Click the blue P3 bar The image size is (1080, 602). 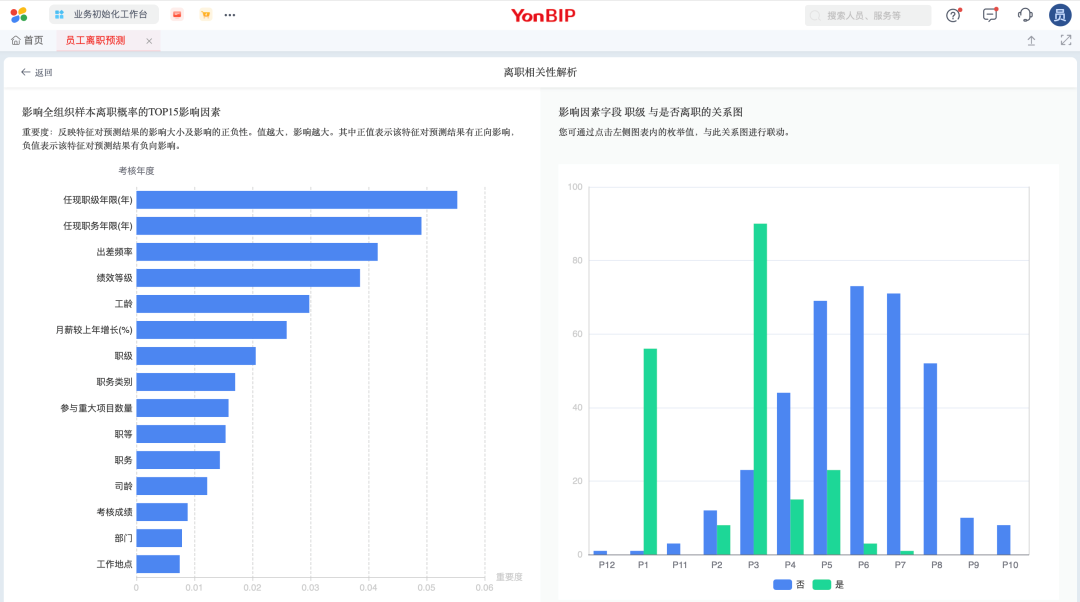point(747,512)
